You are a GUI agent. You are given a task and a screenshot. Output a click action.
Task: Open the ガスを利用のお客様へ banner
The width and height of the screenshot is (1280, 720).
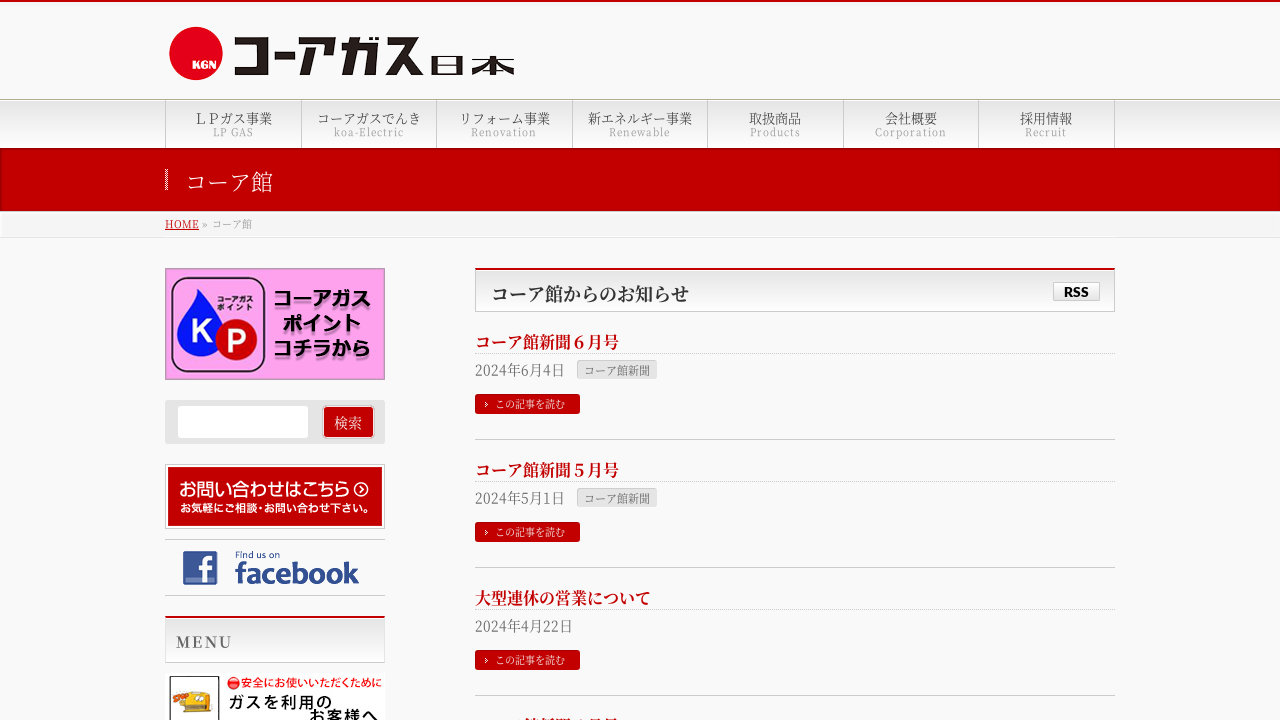[x=275, y=697]
